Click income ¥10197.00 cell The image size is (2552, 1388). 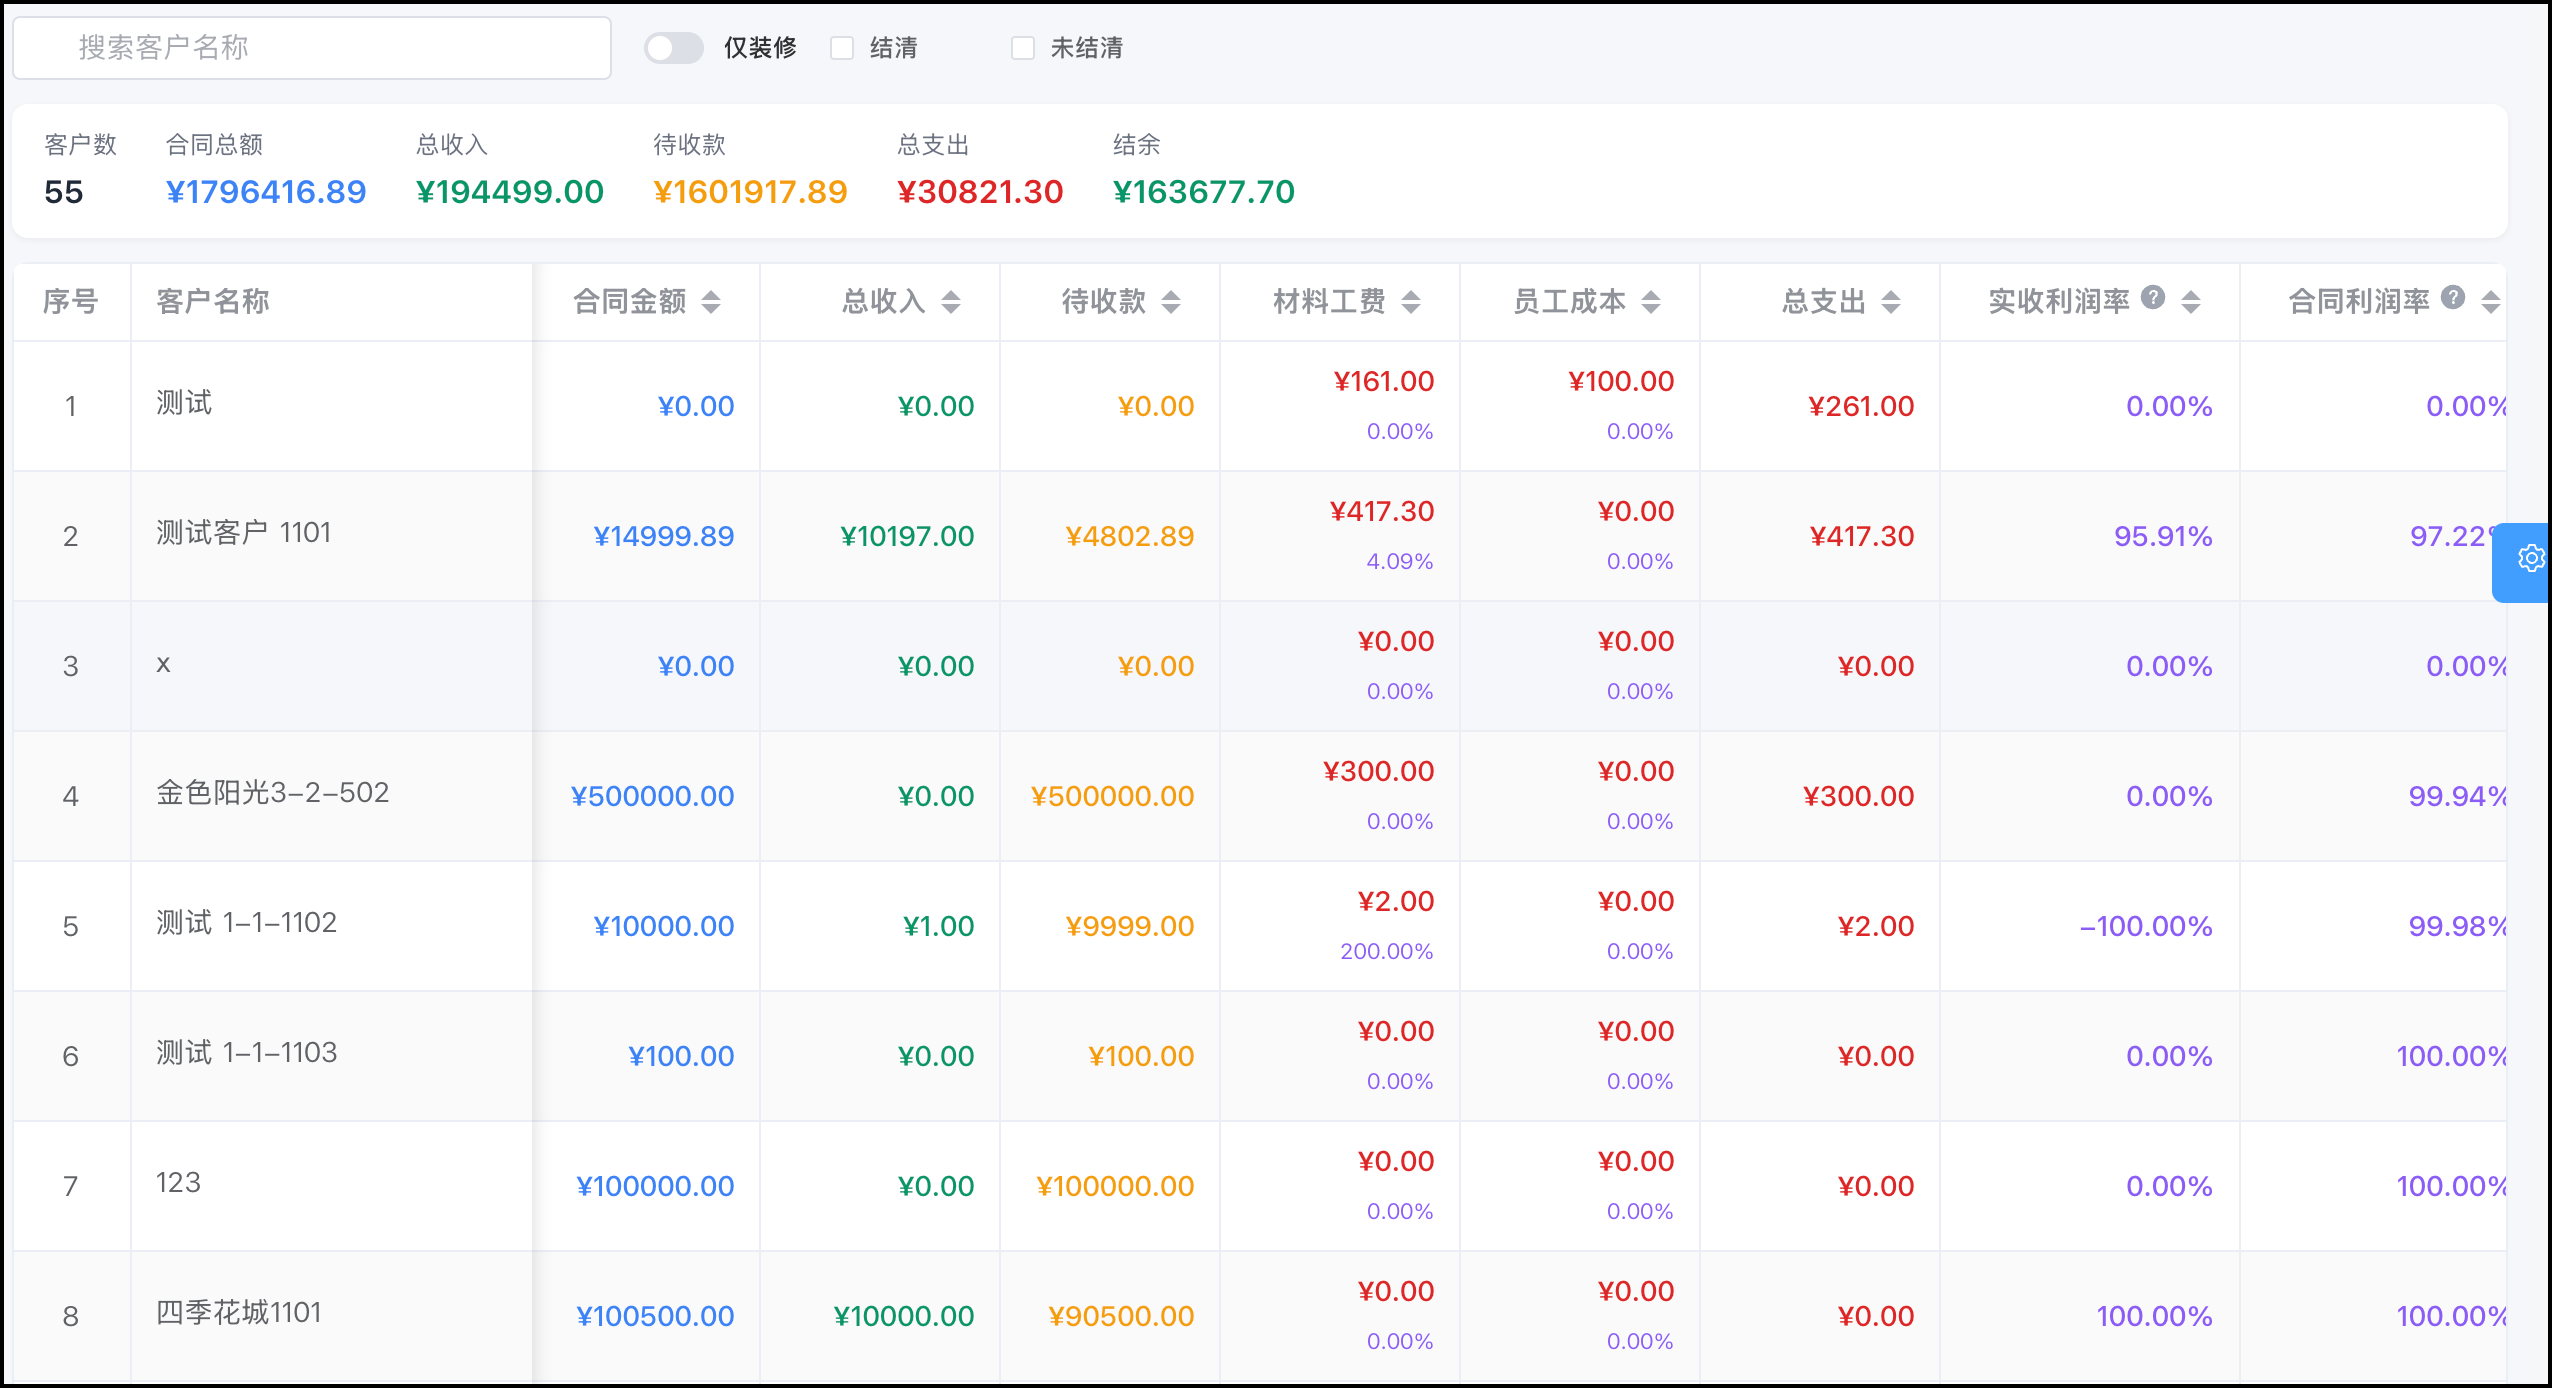[907, 537]
